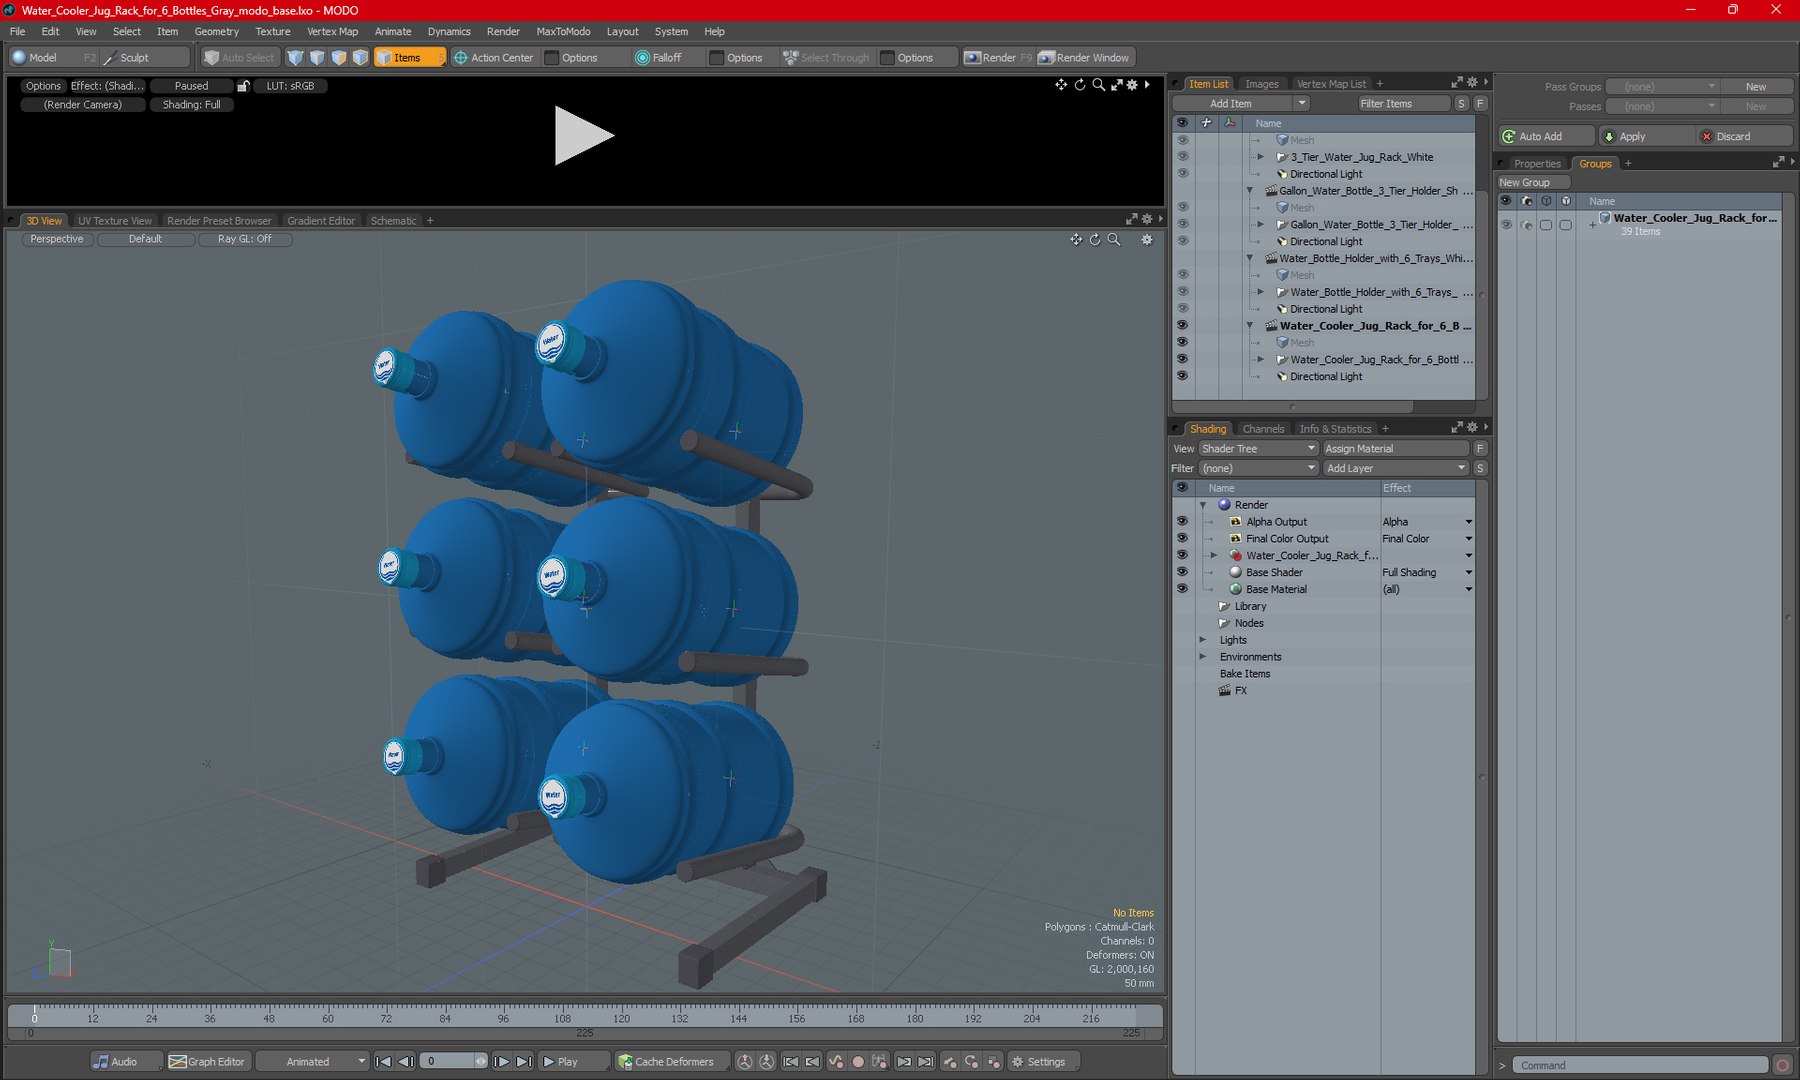Select Vertices selection mode icon
The height and width of the screenshot is (1080, 1800).
tap(295, 57)
